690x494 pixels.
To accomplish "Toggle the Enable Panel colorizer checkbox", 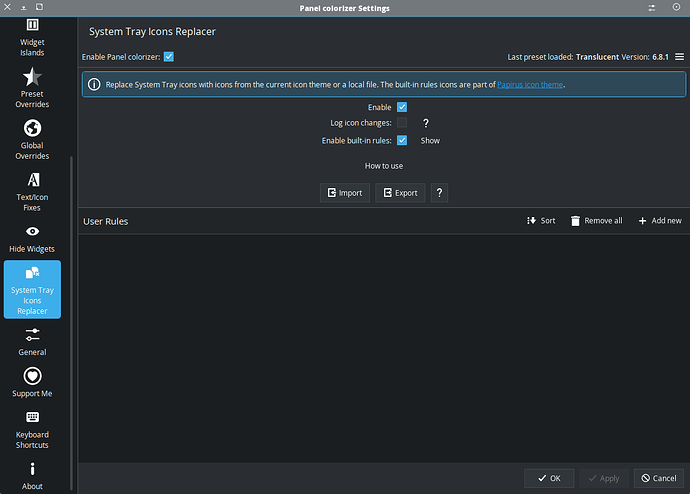I will [x=169, y=57].
